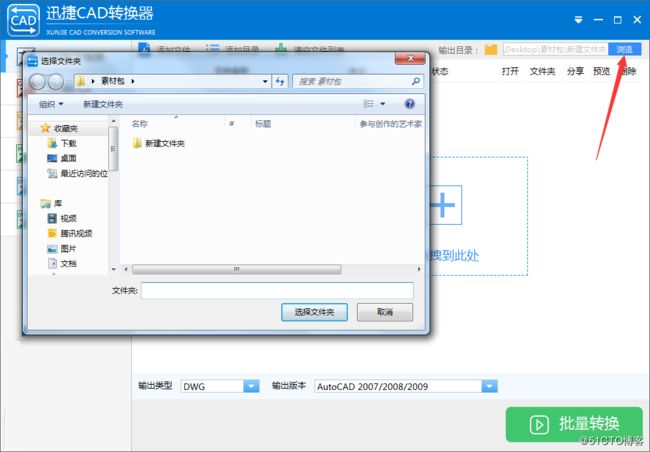The height and width of the screenshot is (452, 650).
Task: Click the 取消 cancel button
Action: tap(385, 312)
